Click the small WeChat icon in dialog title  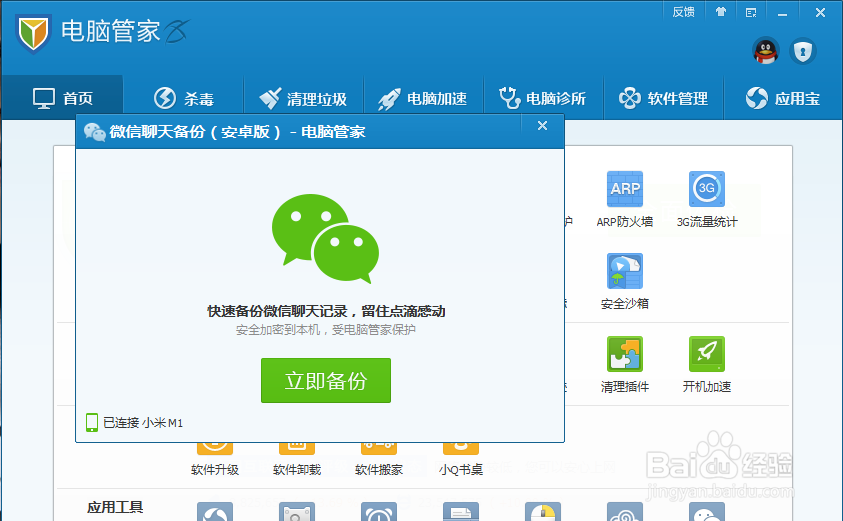[95, 132]
